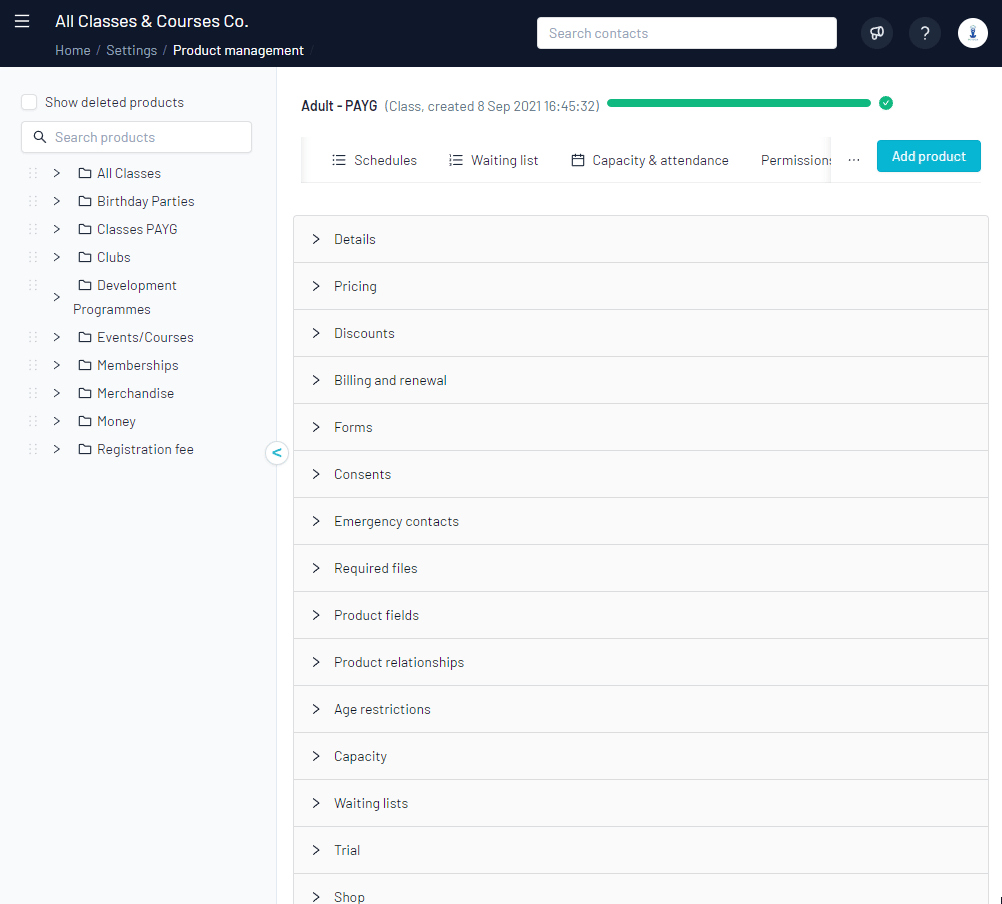Open the announcements megaphone icon
Screen dimensions: 1002x904
(876, 33)
